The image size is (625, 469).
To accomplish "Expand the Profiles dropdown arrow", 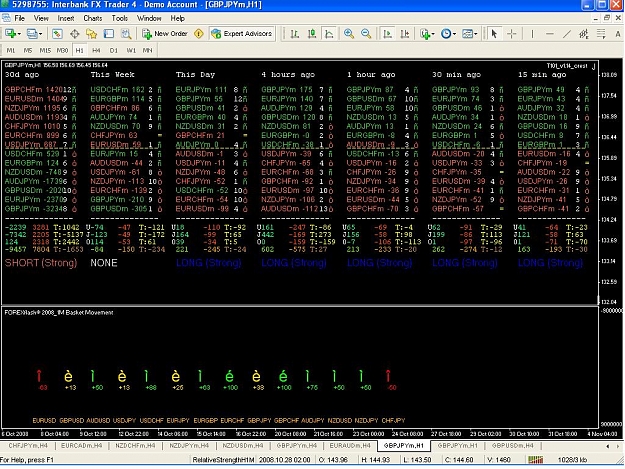I will (40, 34).
